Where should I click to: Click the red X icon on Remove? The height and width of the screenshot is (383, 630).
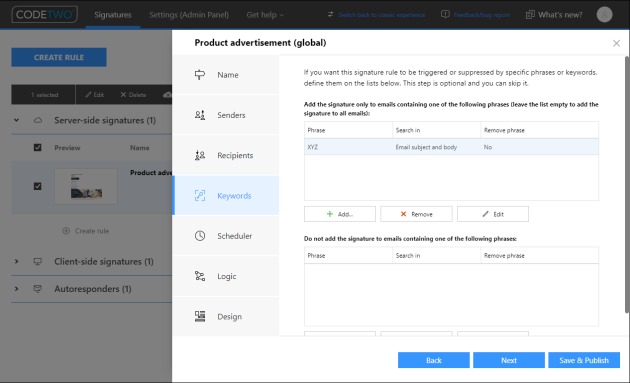pos(403,214)
